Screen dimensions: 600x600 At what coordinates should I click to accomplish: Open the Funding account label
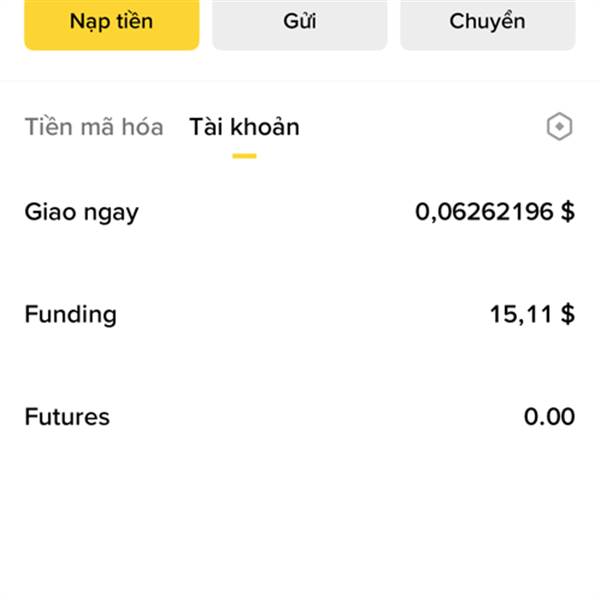[70, 314]
